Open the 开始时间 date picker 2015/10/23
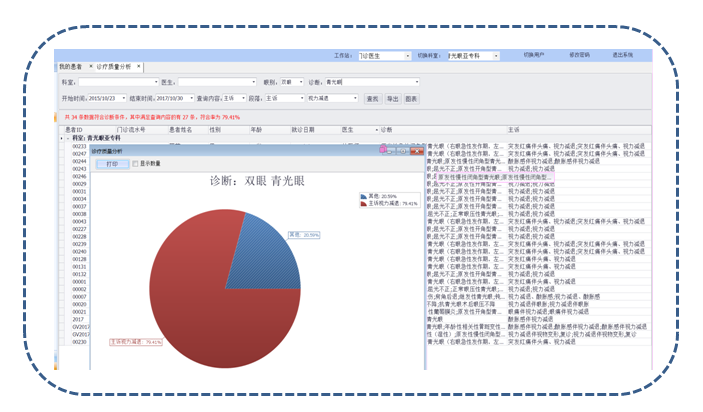The height and width of the screenshot is (412, 703). click(124, 98)
